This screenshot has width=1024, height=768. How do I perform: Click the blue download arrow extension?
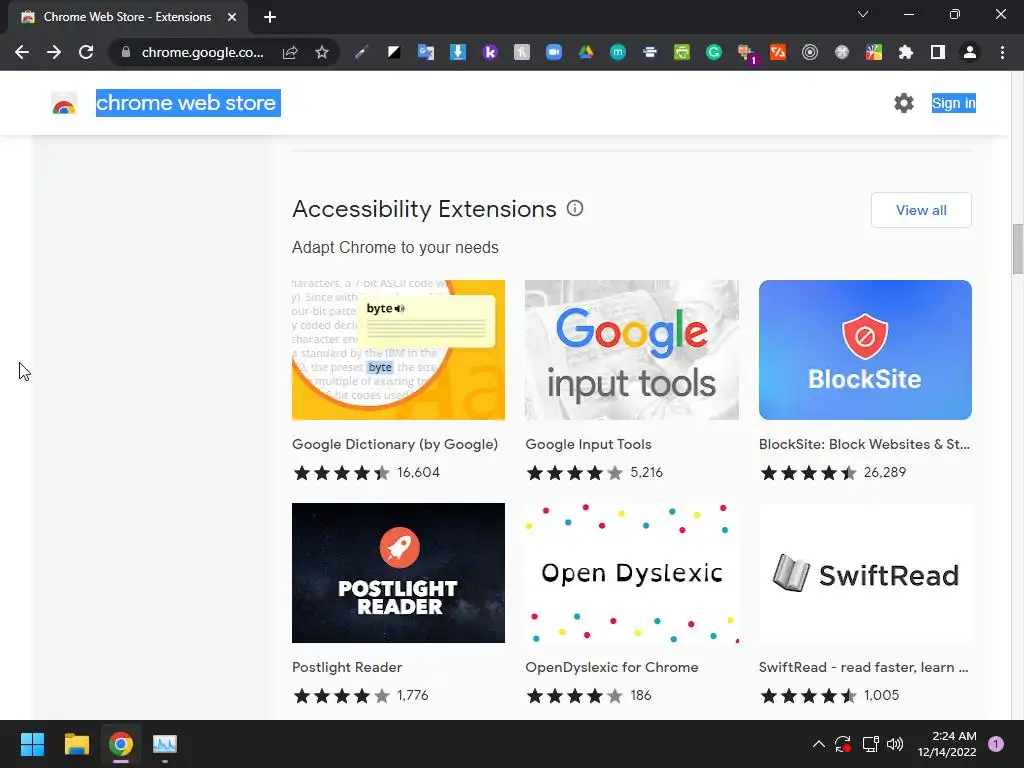458,52
